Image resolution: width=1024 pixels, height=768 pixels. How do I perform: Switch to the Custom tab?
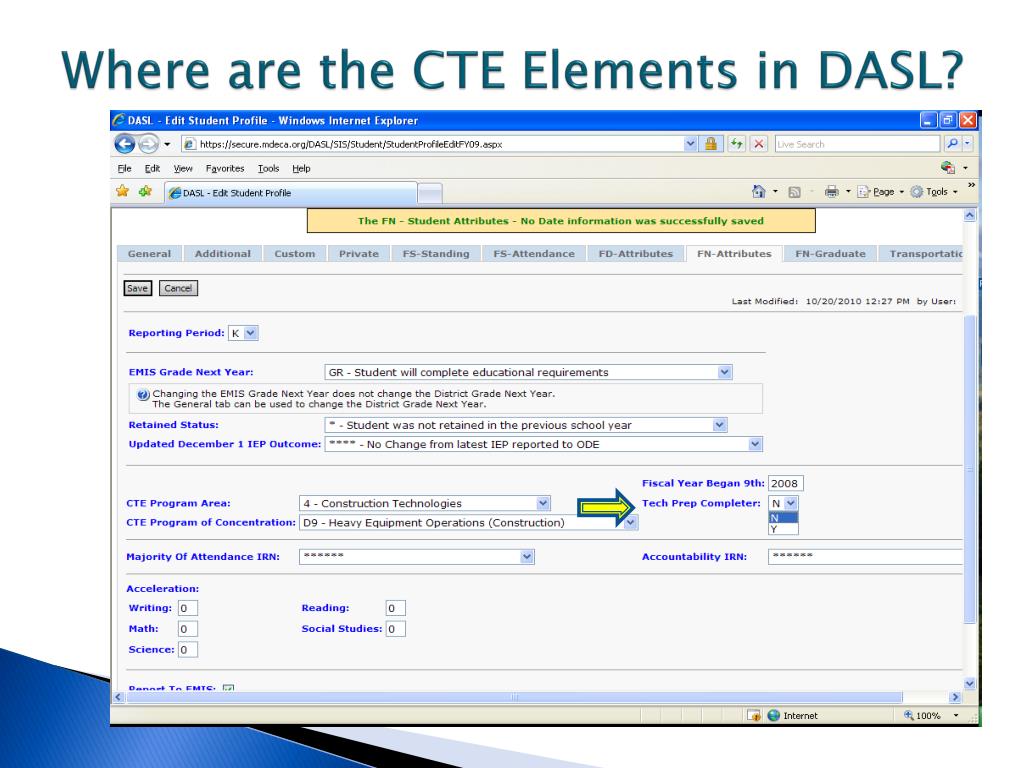(x=295, y=254)
